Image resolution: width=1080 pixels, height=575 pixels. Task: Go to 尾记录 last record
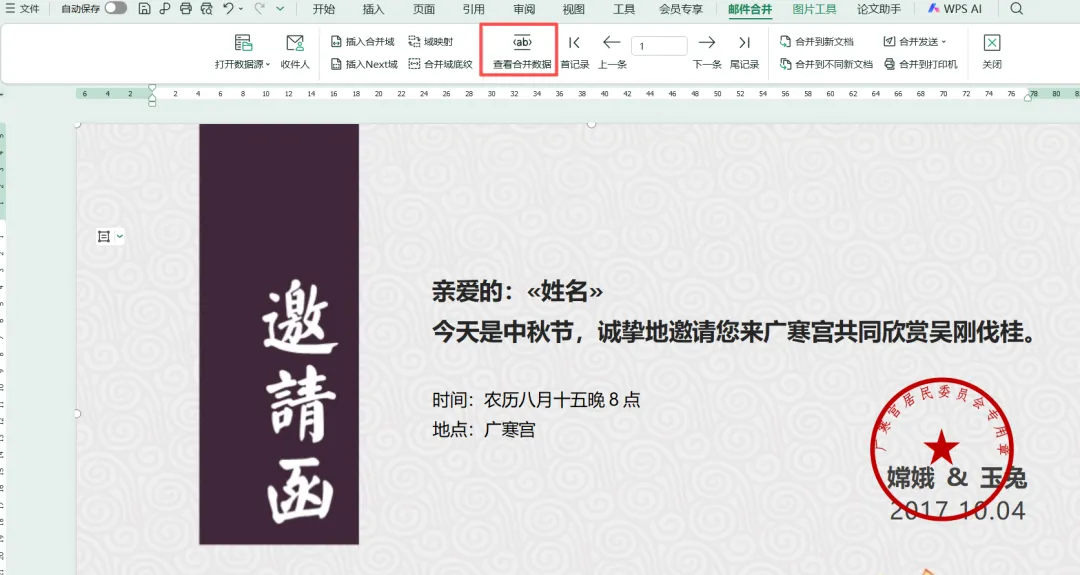pos(745,52)
